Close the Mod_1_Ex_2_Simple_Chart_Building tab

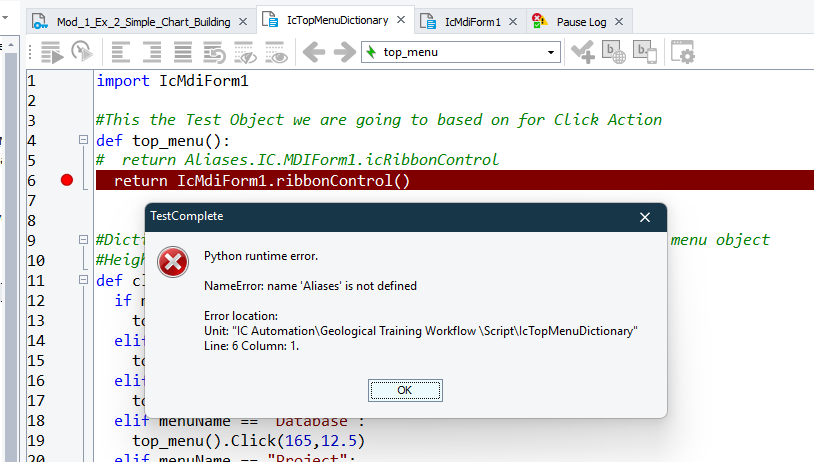[x=242, y=22]
